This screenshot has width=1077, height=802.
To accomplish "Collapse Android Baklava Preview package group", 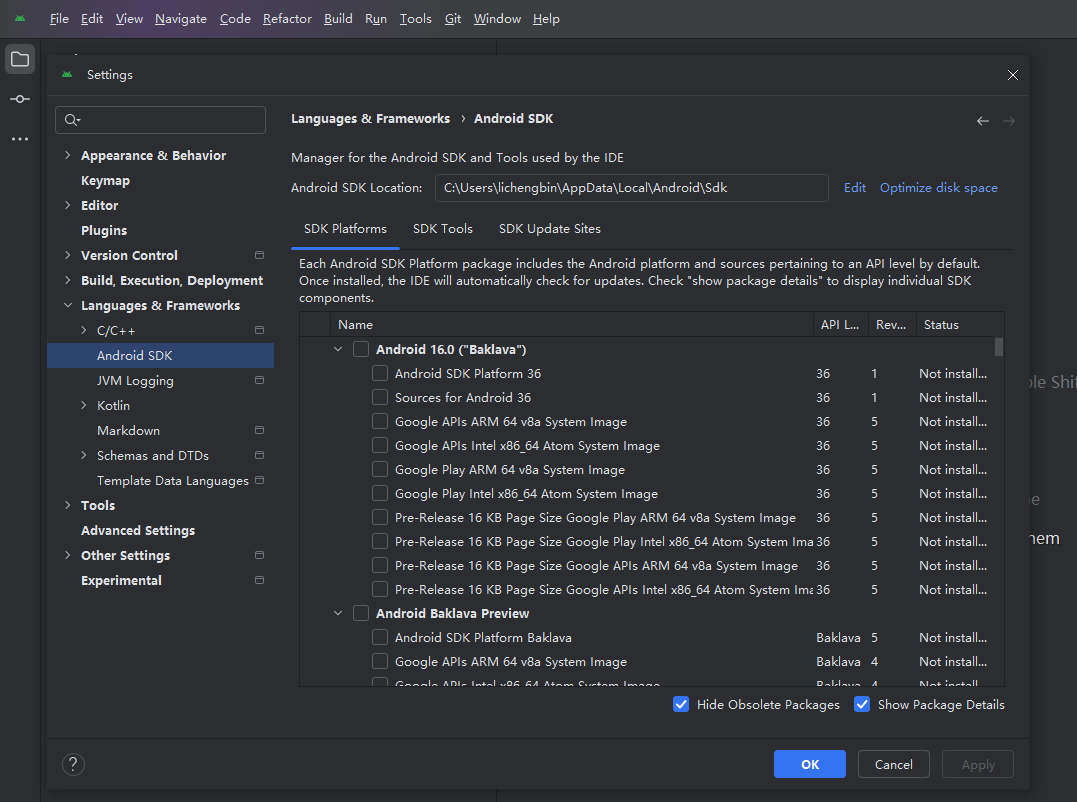I will click(338, 613).
